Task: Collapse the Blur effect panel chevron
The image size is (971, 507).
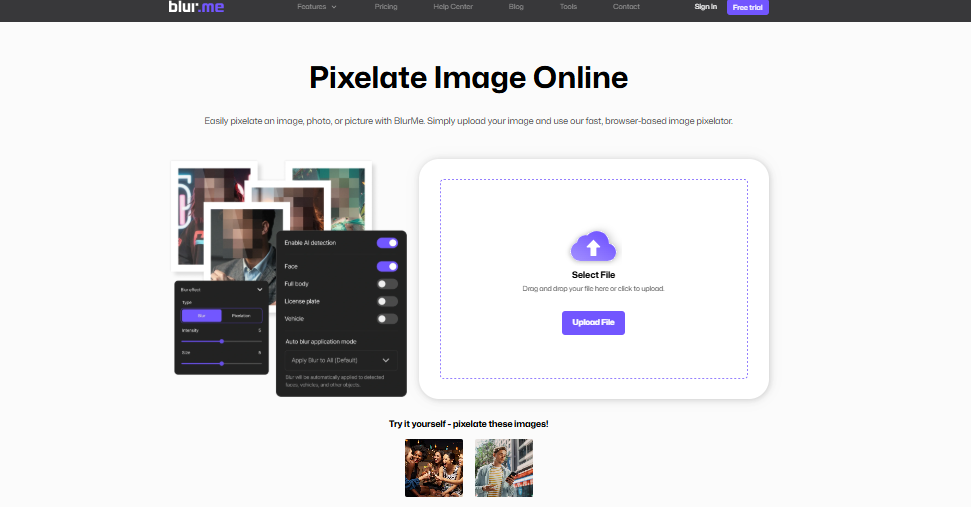Action: tap(260, 289)
